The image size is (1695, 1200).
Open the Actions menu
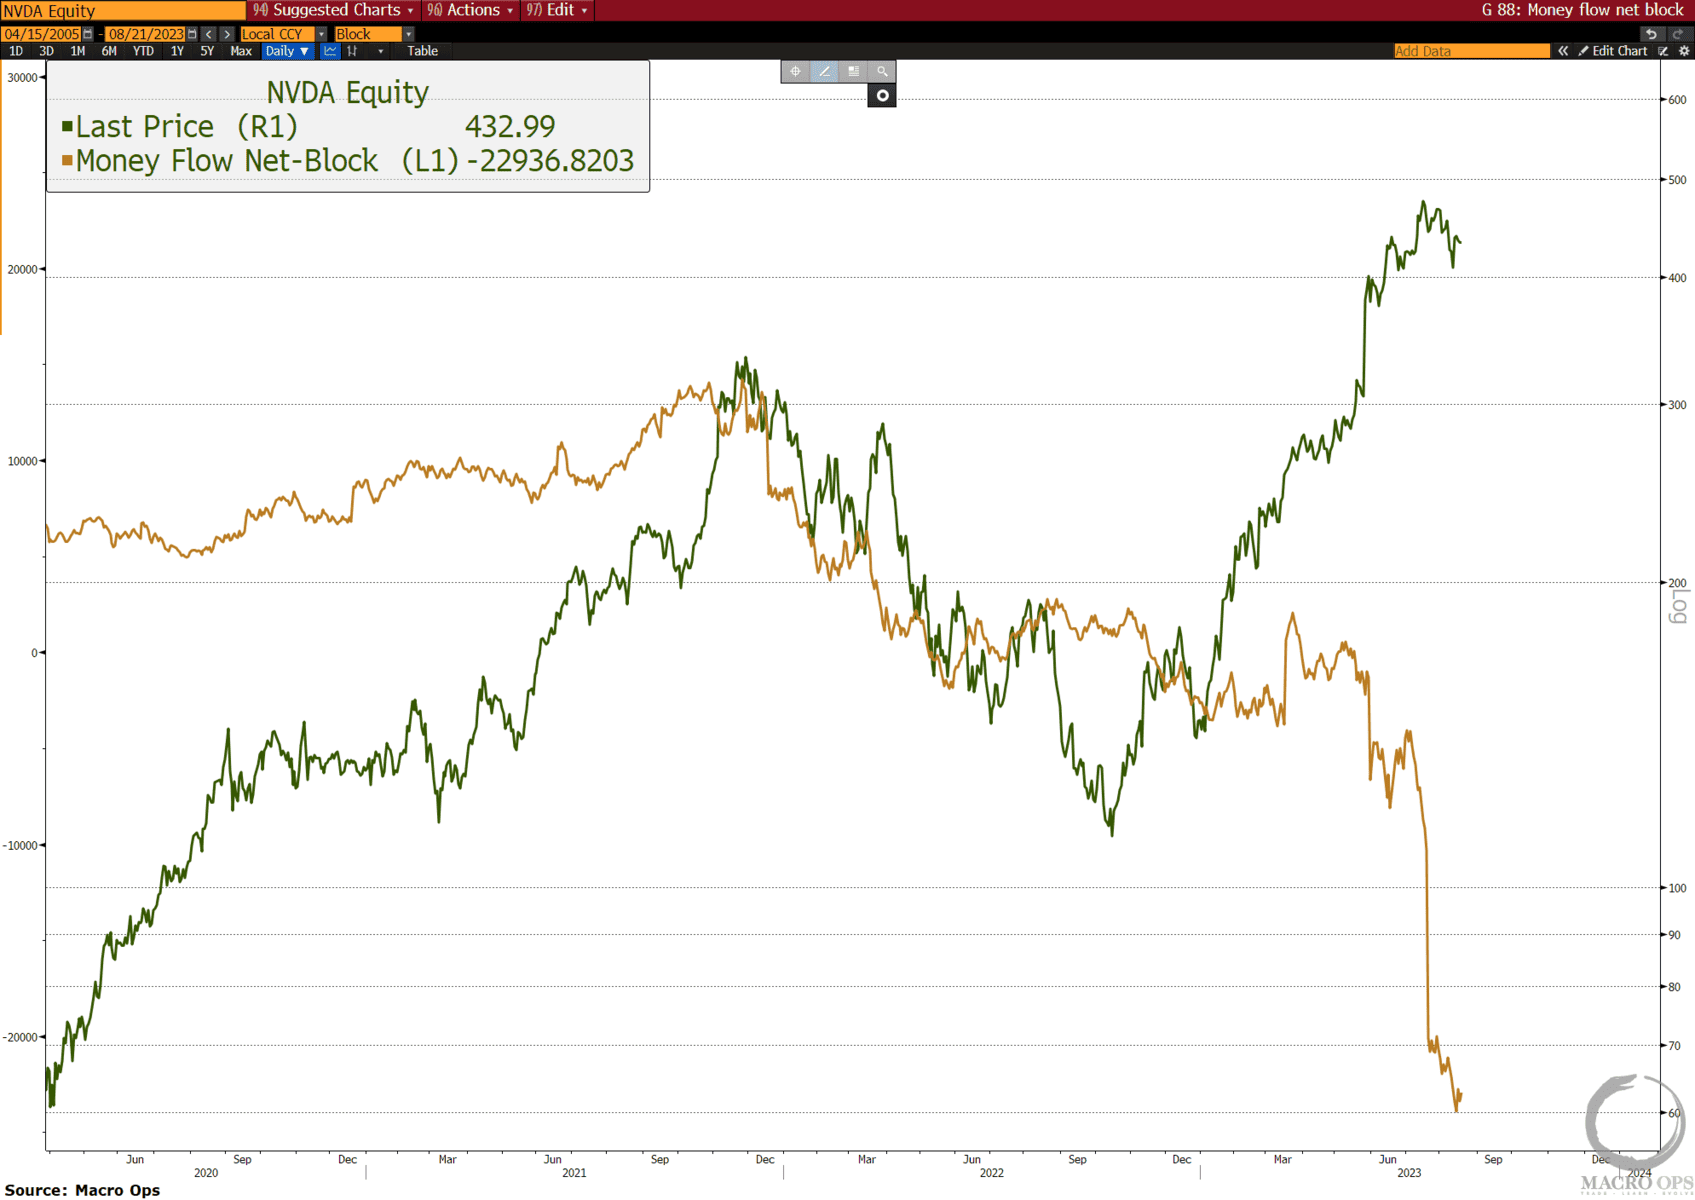pos(470,10)
